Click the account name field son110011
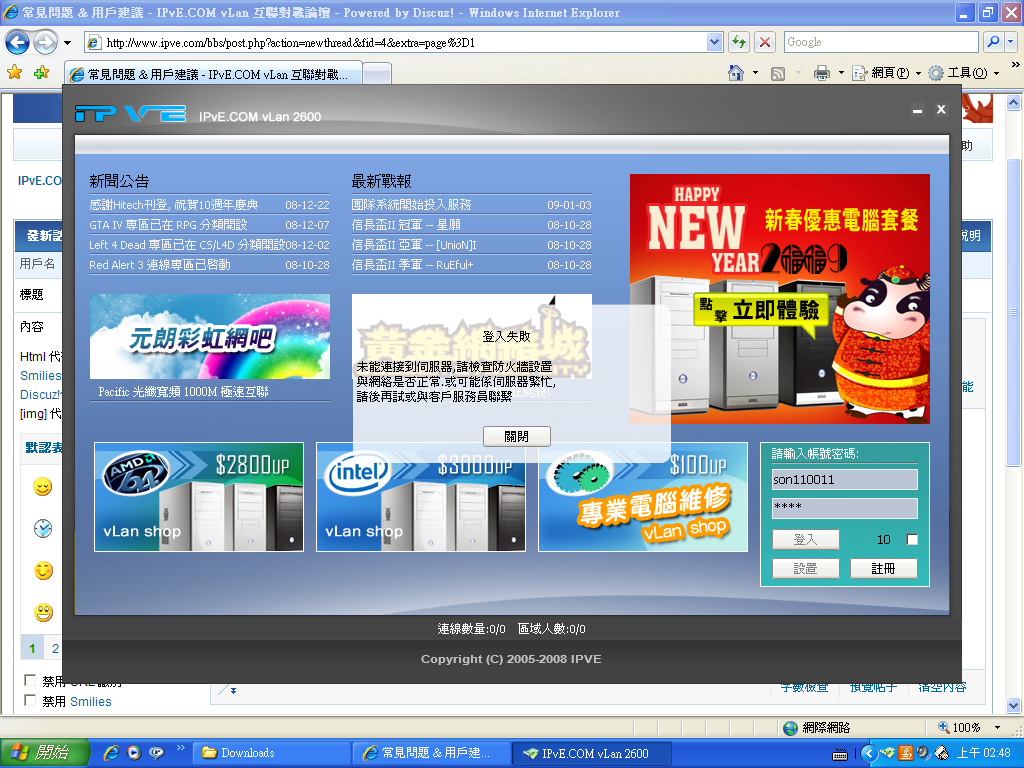The height and width of the screenshot is (768, 1024). pyautogui.click(x=844, y=479)
